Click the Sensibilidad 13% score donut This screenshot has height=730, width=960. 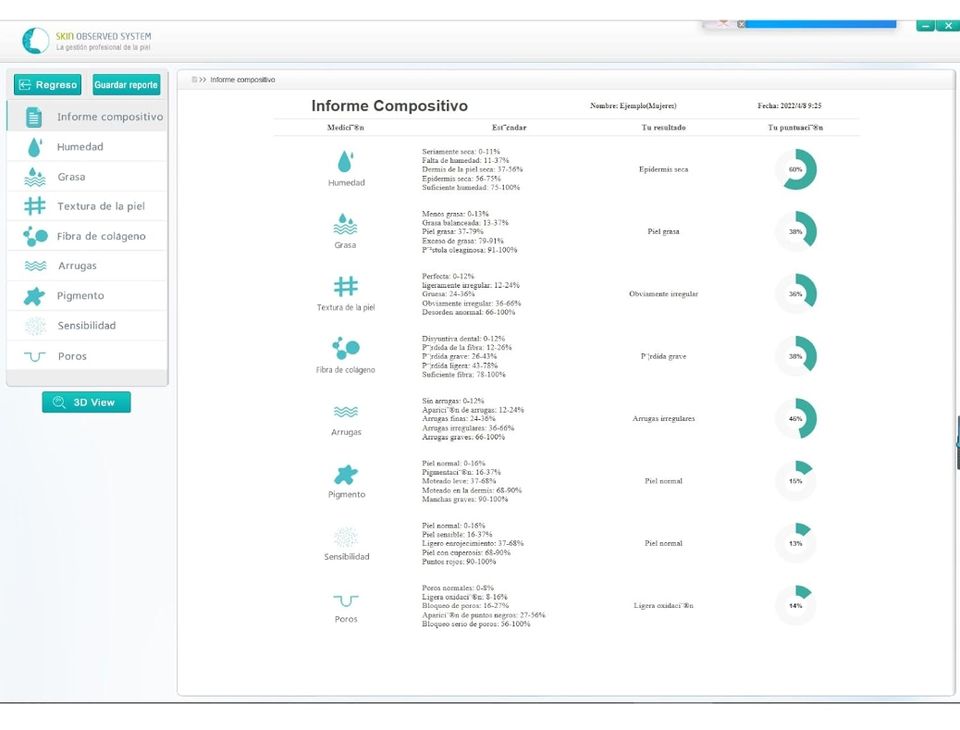(795, 543)
